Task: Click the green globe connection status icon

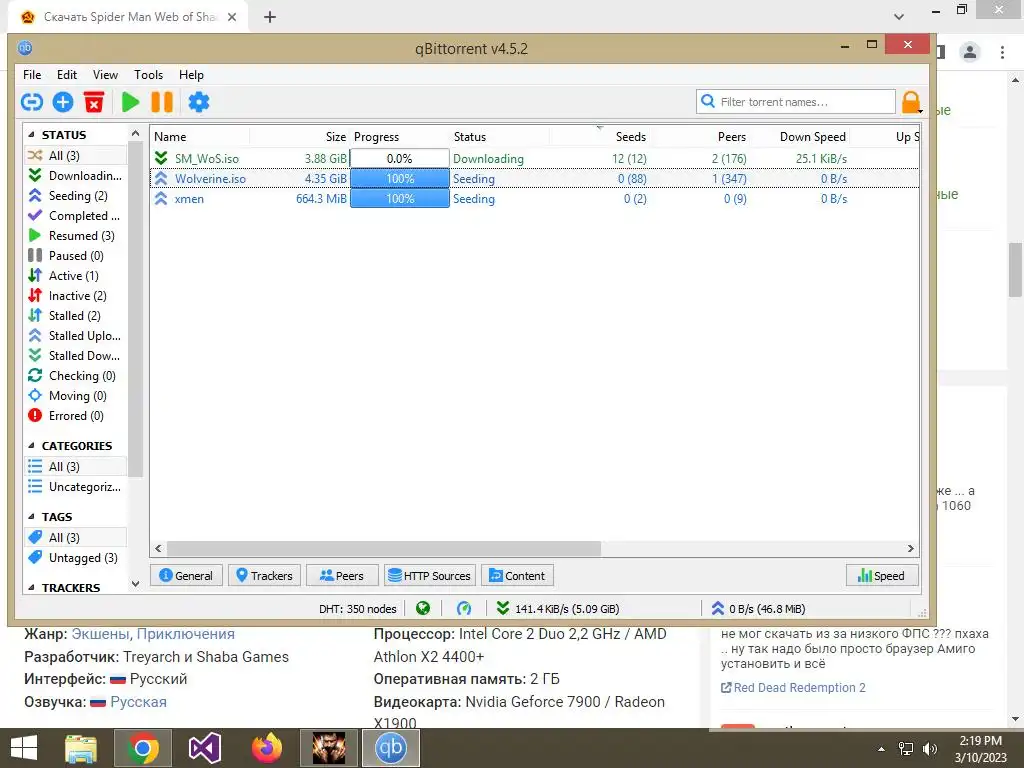Action: 423,609
